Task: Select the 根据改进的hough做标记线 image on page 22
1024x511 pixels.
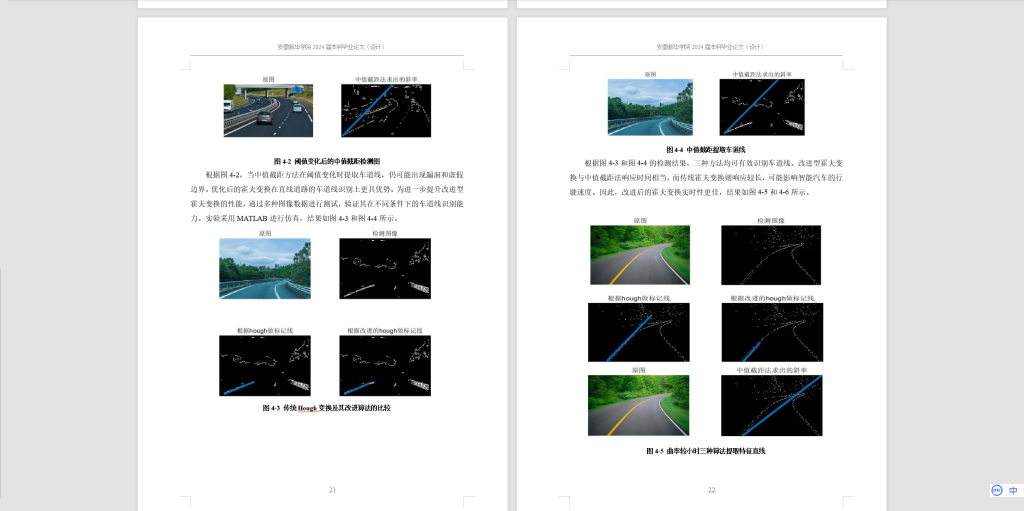Action: coord(773,332)
